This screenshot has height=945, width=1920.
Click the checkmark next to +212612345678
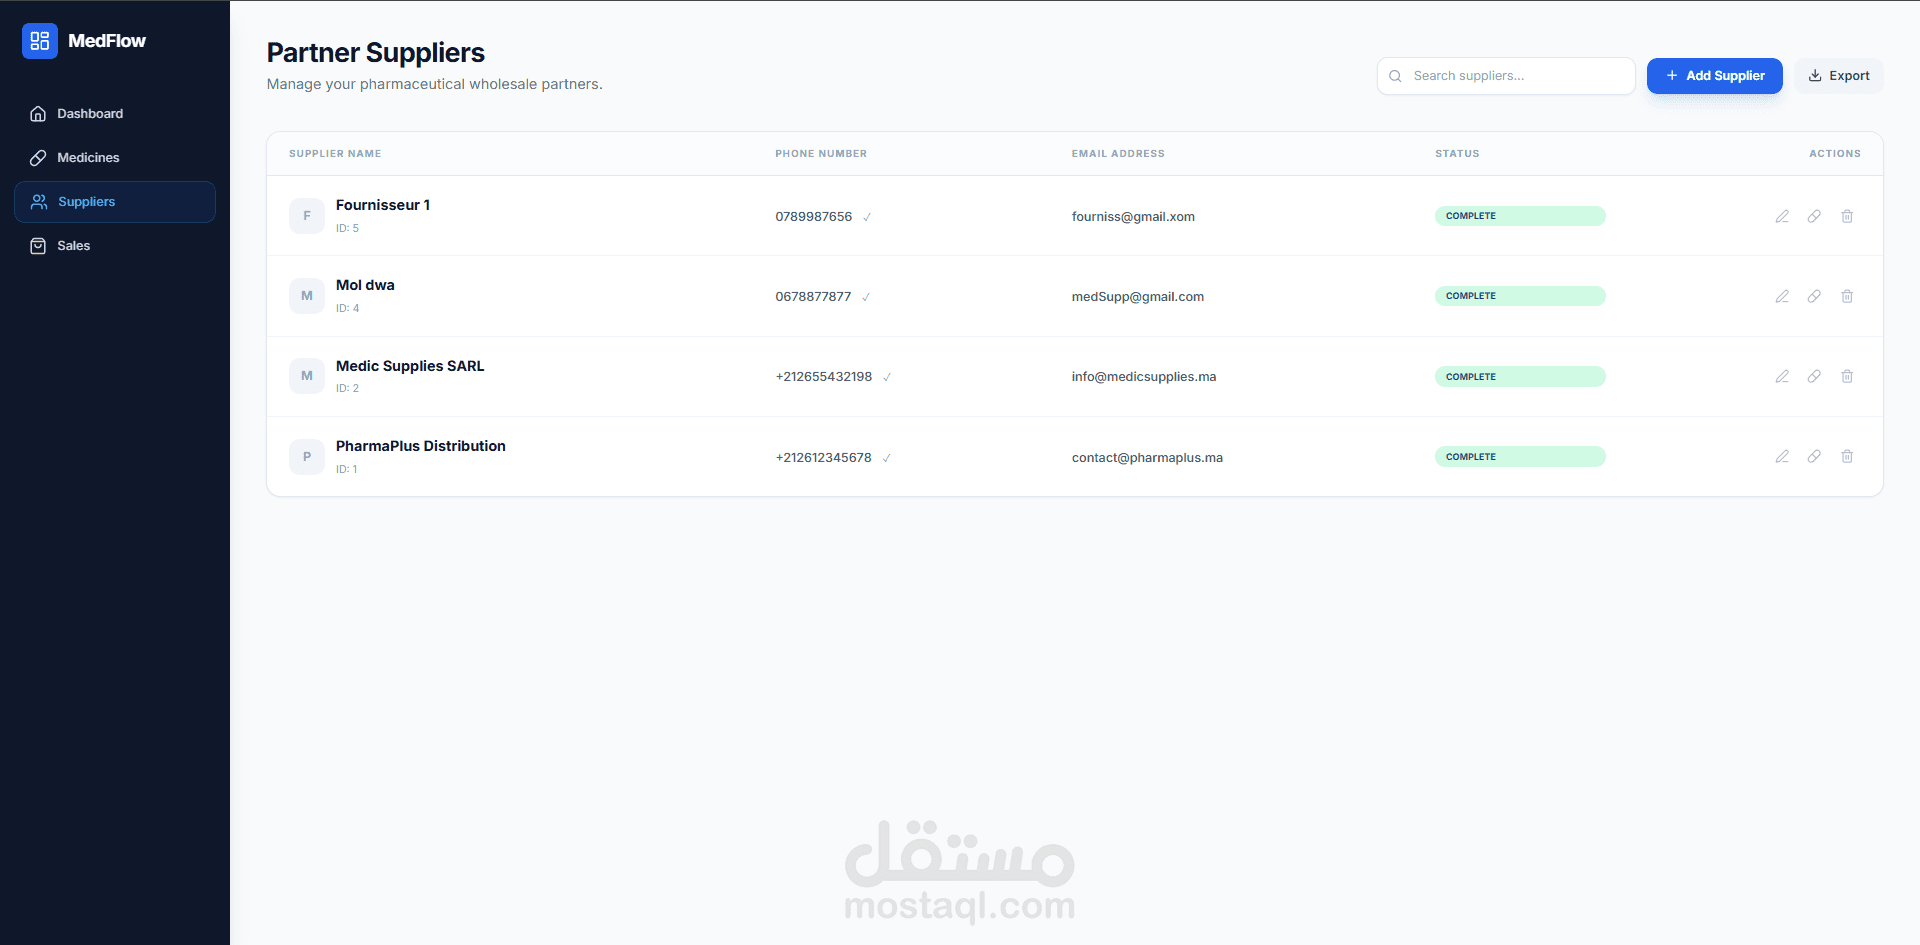(887, 458)
